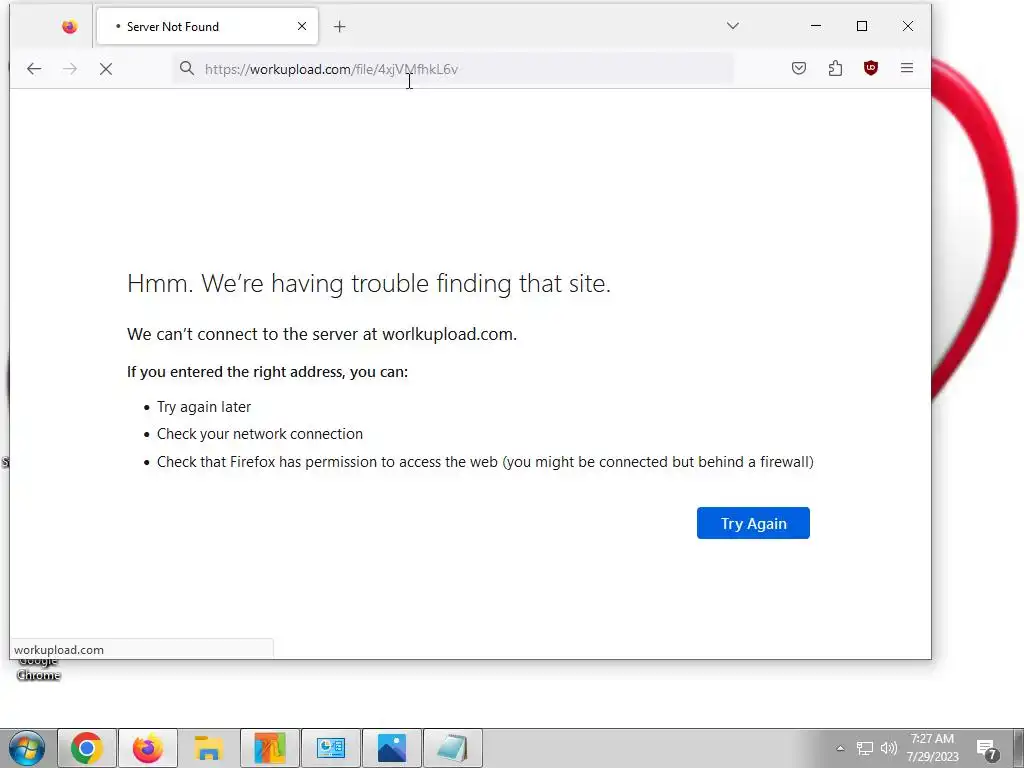Close the Server Not Found tab
Screen dimensions: 1024x768
(302, 26)
